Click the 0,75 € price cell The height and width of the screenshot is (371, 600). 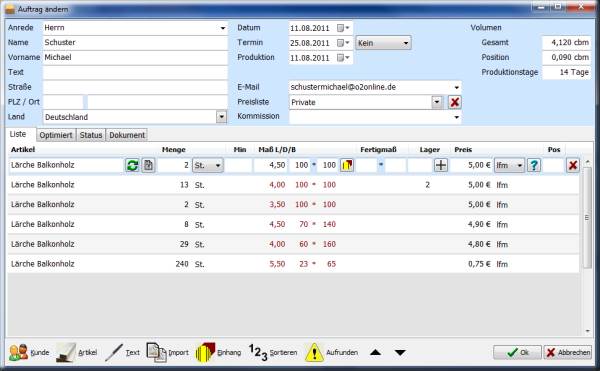[479, 264]
